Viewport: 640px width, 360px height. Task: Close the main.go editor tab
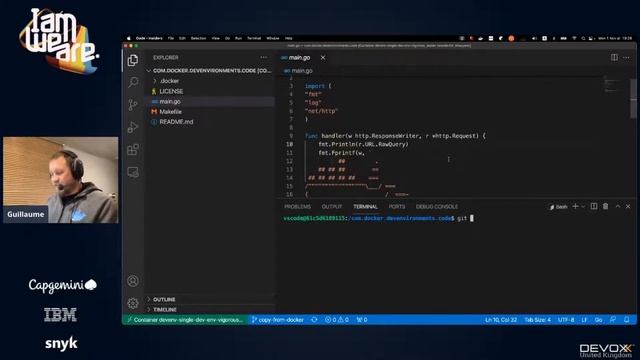pyautogui.click(x=323, y=58)
